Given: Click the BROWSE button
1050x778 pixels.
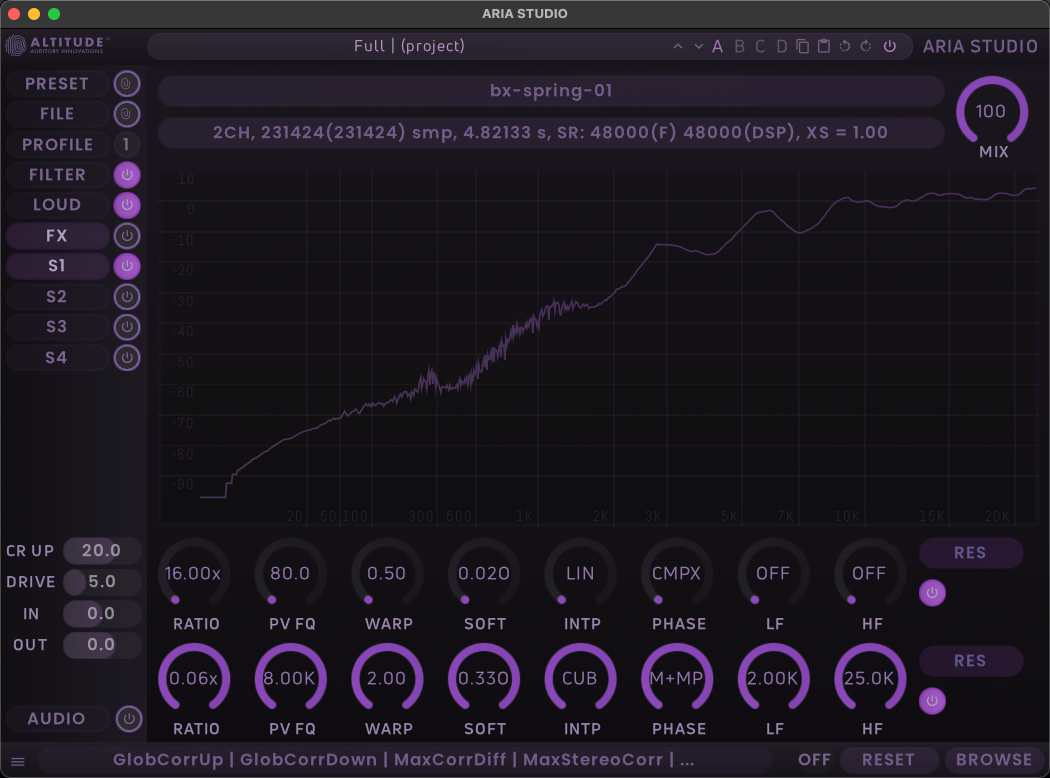Looking at the screenshot, I should coord(993,760).
